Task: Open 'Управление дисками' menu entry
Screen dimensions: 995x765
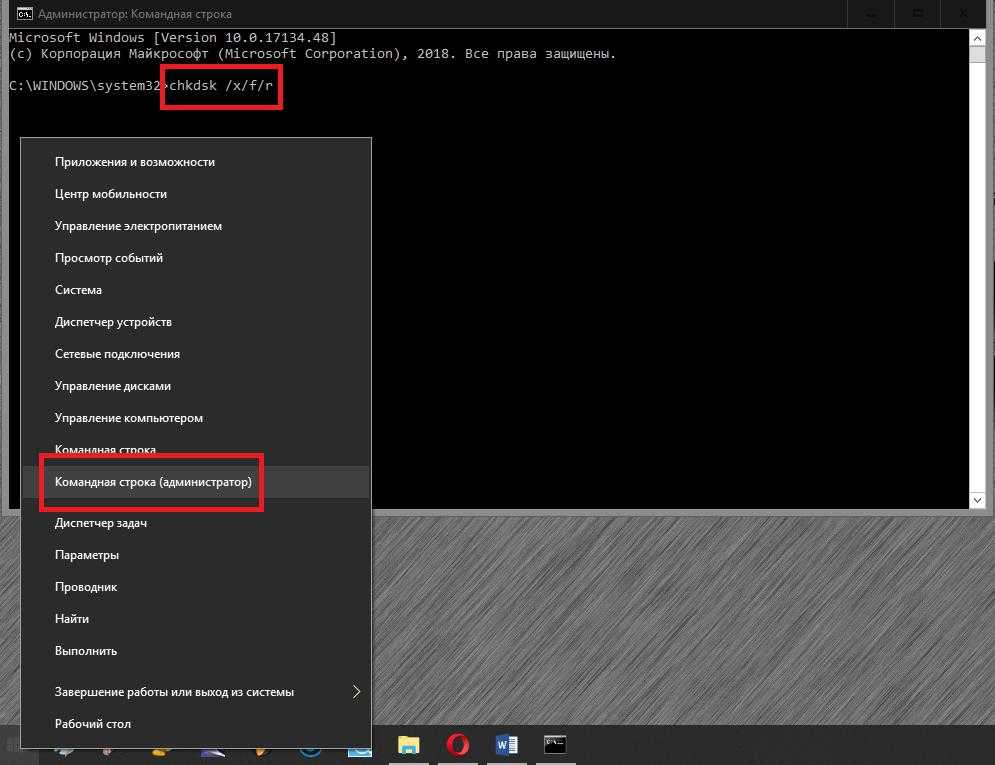Action: tap(113, 386)
